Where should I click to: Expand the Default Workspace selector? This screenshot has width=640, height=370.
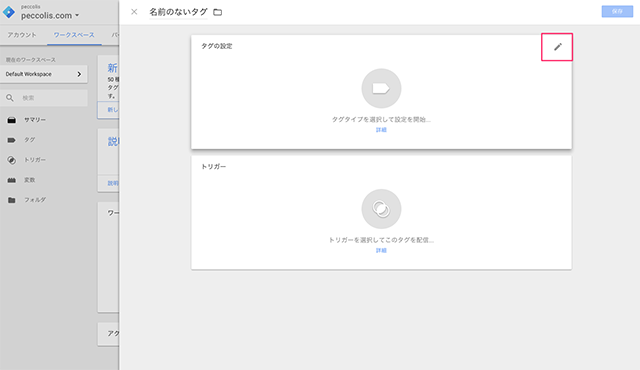pos(44,74)
